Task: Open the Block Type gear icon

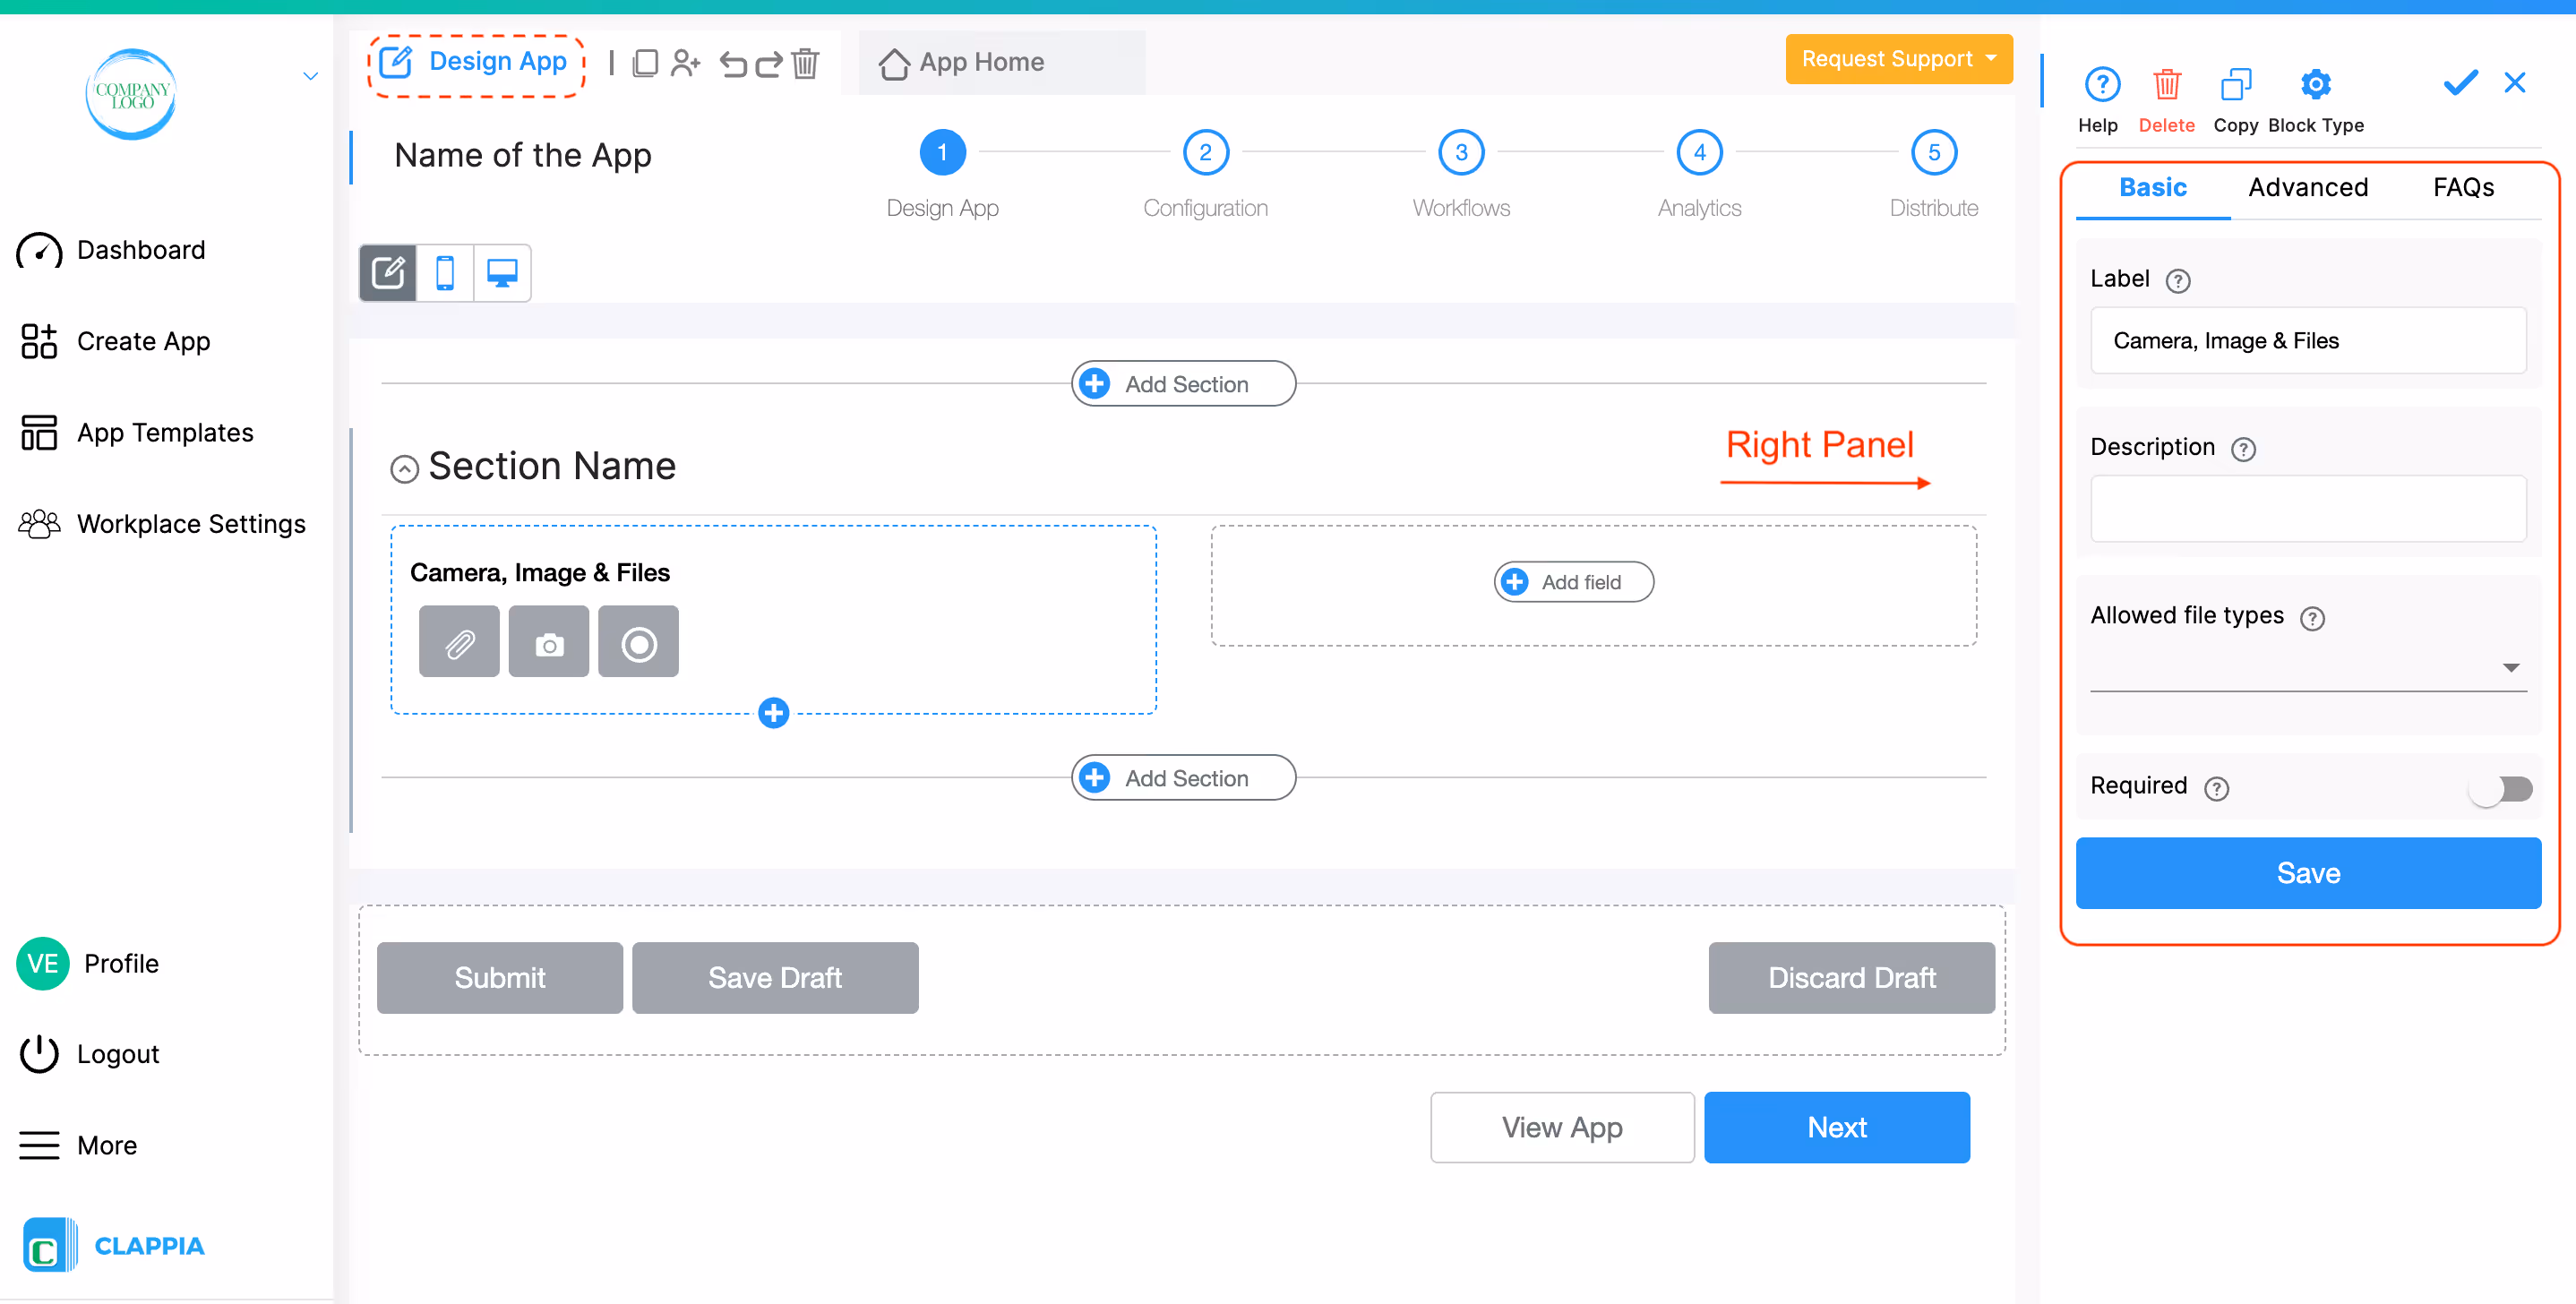Action: point(2315,85)
